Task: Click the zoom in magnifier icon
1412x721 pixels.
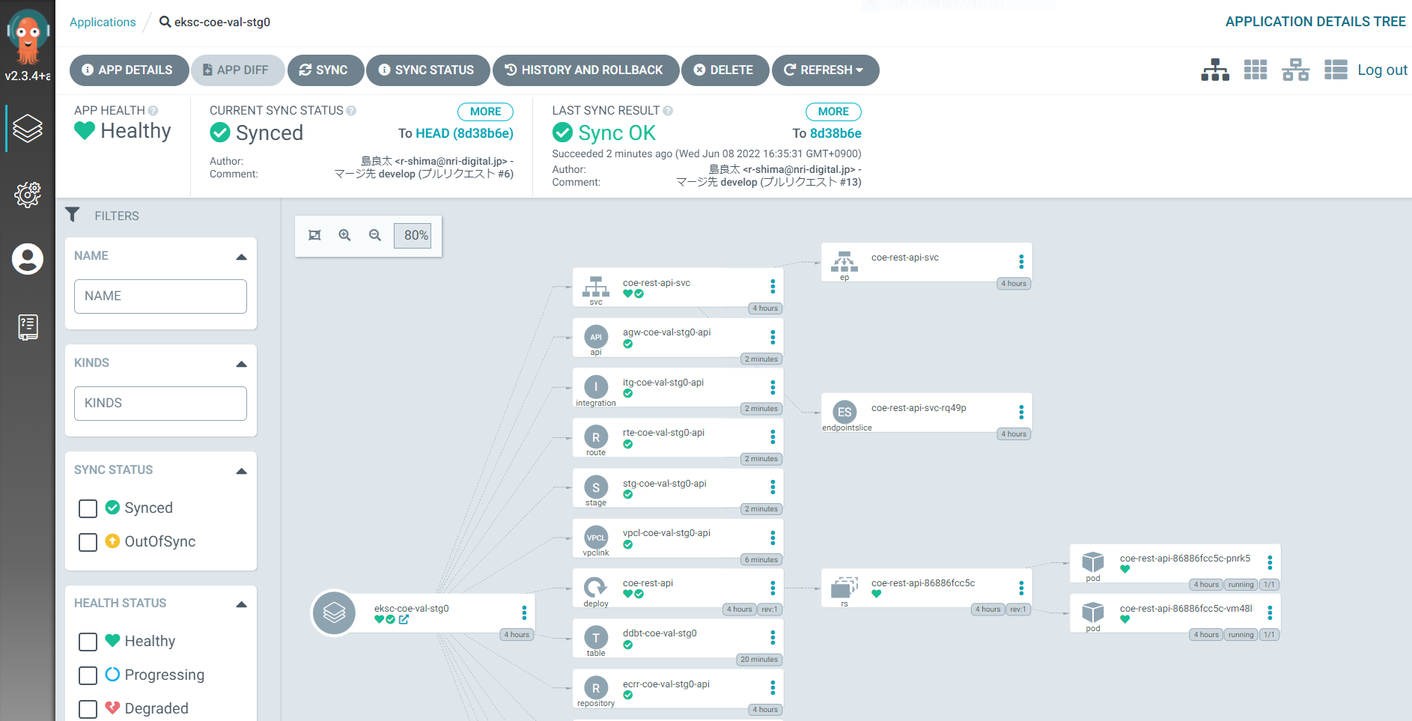Action: [345, 236]
